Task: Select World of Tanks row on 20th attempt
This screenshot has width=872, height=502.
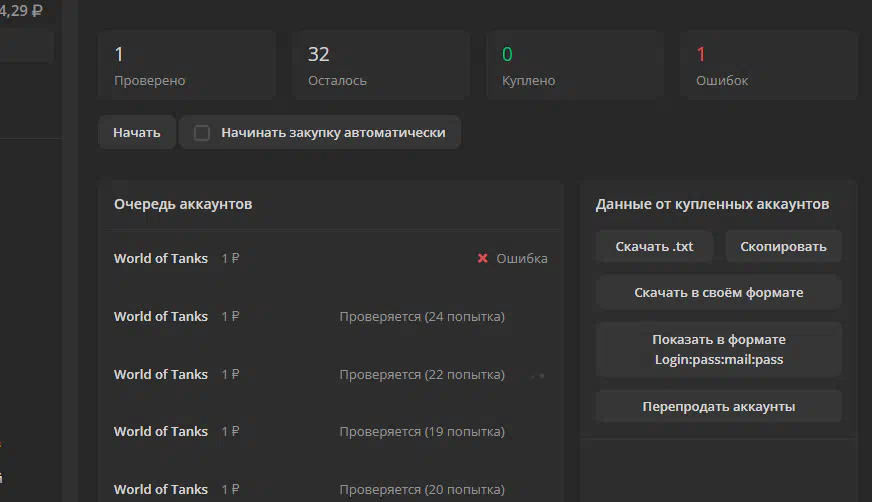Action: point(331,489)
